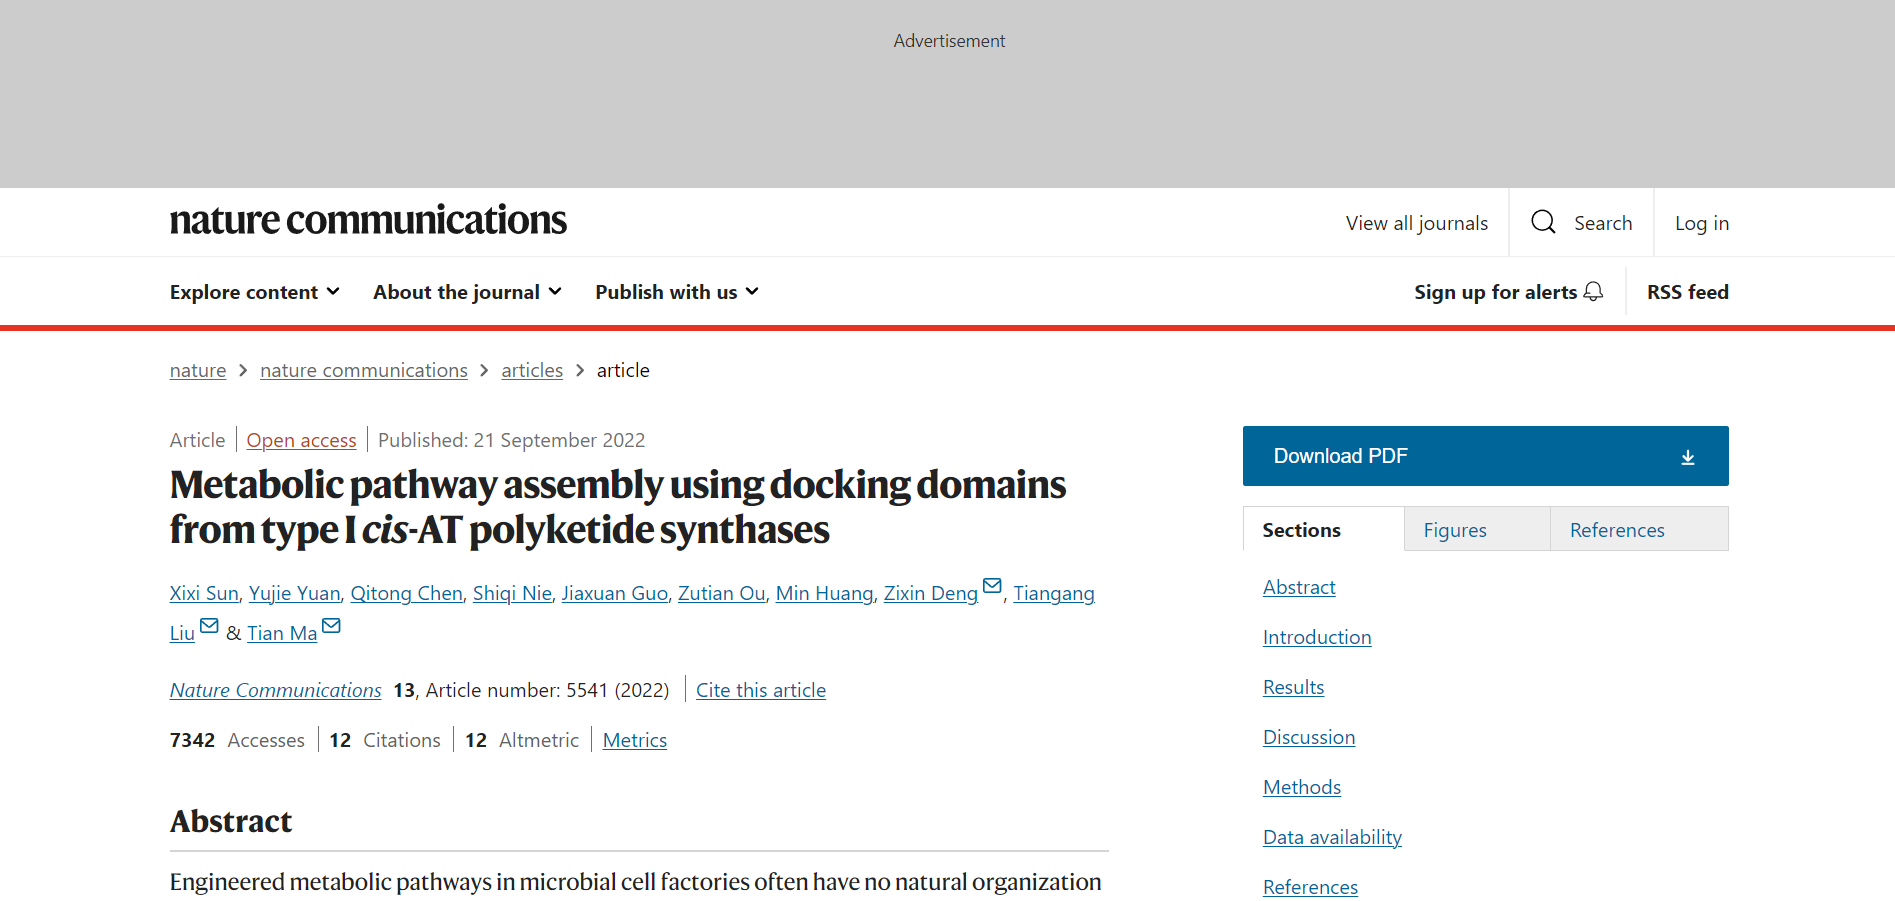Switch to the Figures tab

tap(1455, 530)
